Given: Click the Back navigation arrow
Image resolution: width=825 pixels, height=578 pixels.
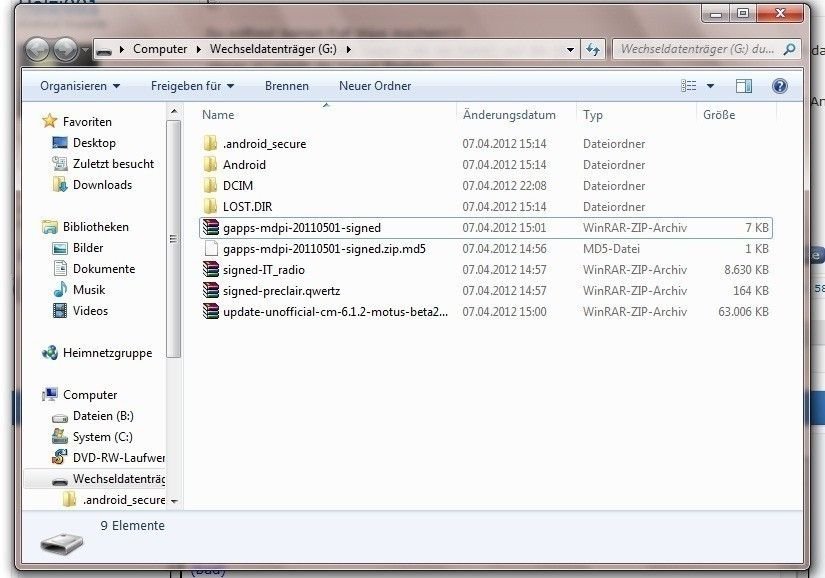Looking at the screenshot, I should coord(37,50).
